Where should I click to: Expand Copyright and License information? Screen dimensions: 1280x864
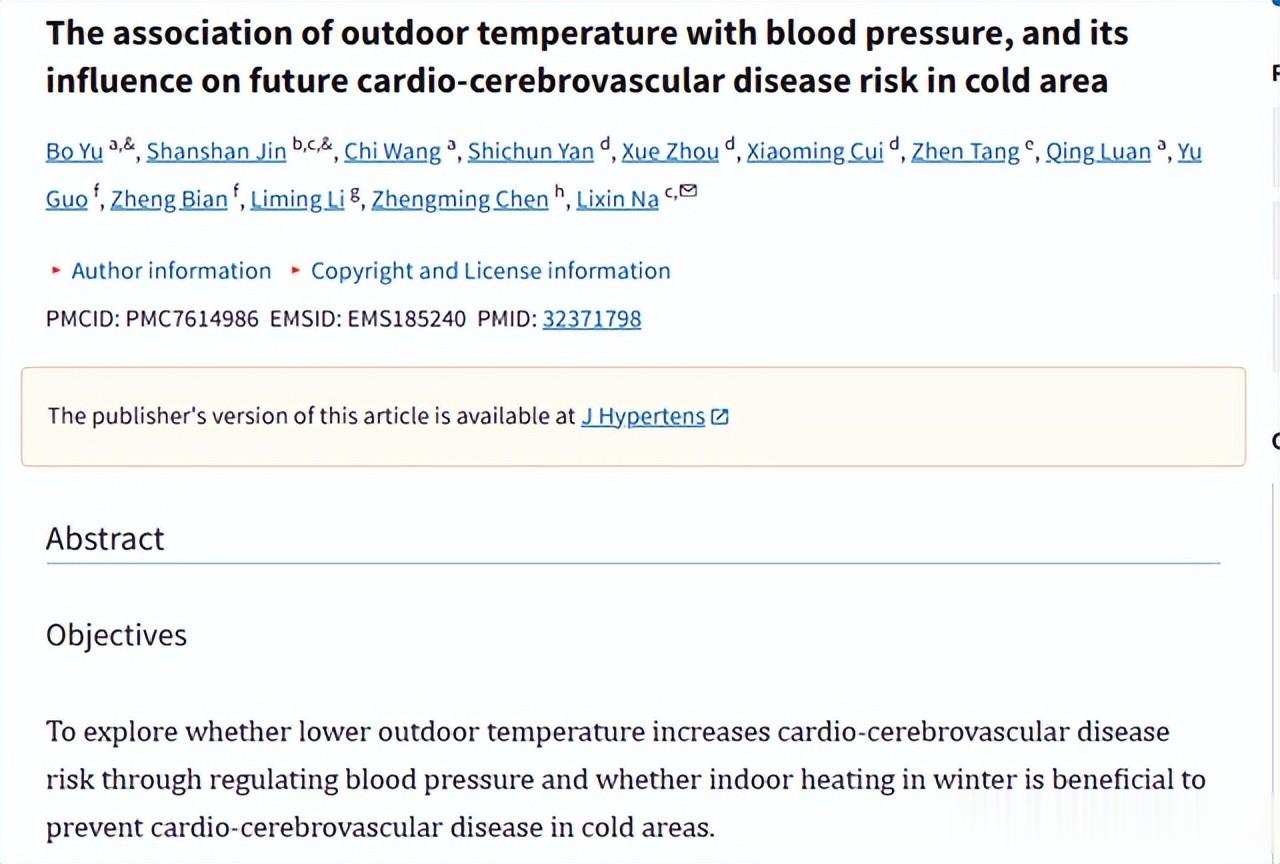point(490,271)
